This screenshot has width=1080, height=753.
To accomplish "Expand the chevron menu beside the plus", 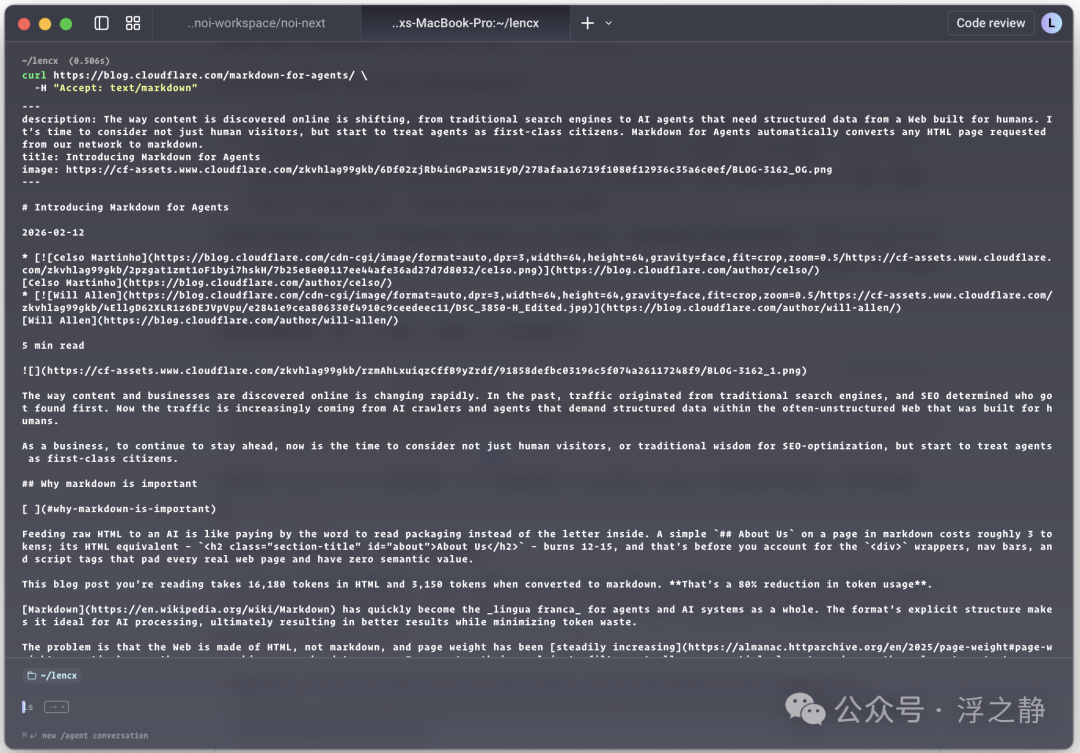I will pos(609,23).
